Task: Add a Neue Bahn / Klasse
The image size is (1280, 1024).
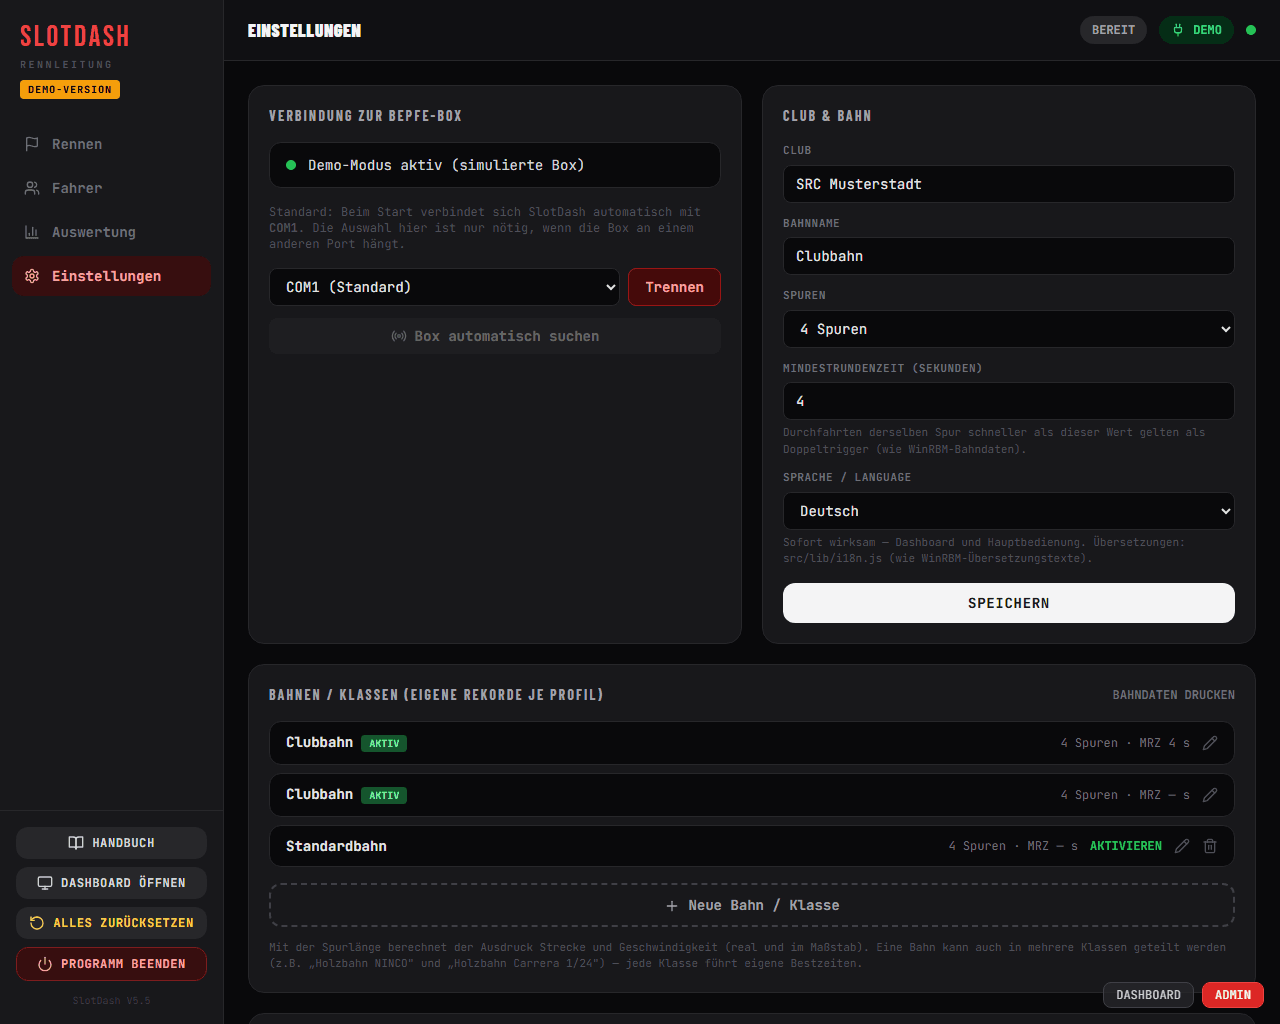Action: [752, 905]
